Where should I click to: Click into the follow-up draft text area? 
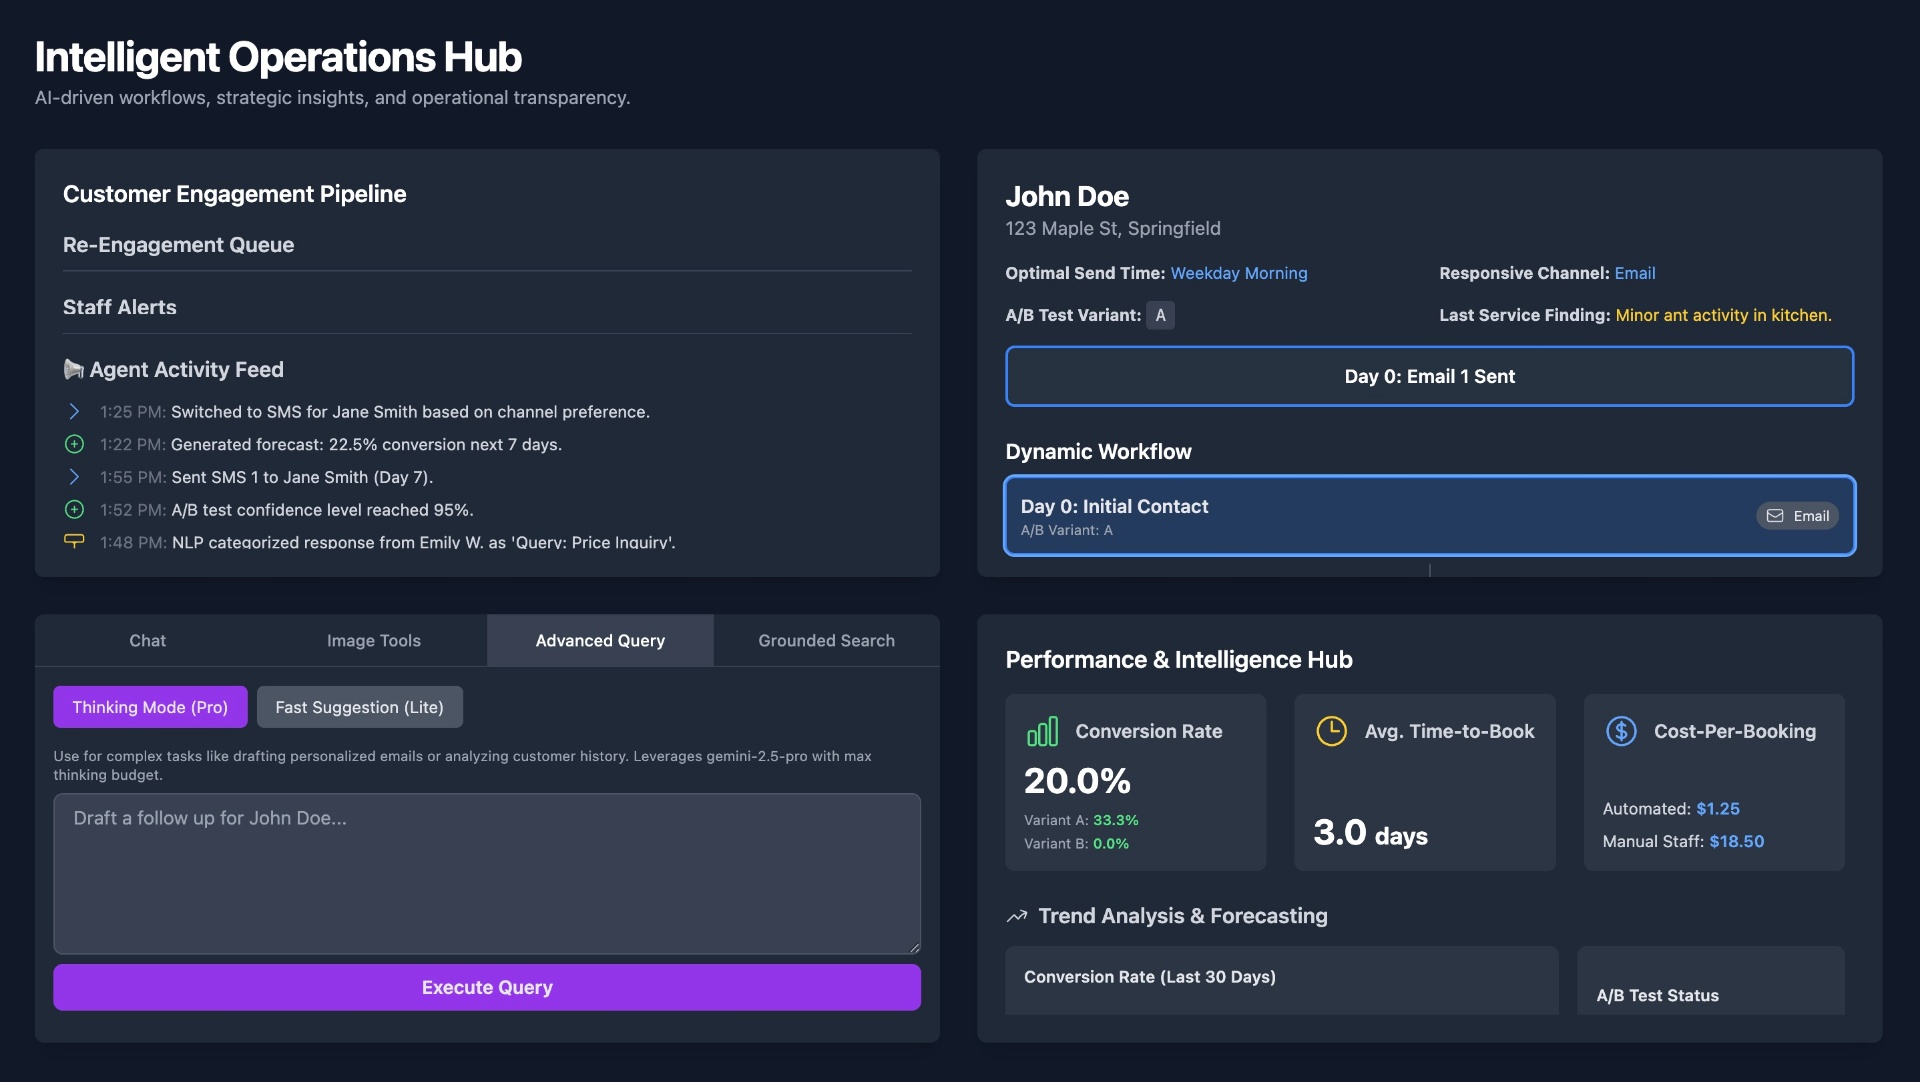tap(487, 873)
